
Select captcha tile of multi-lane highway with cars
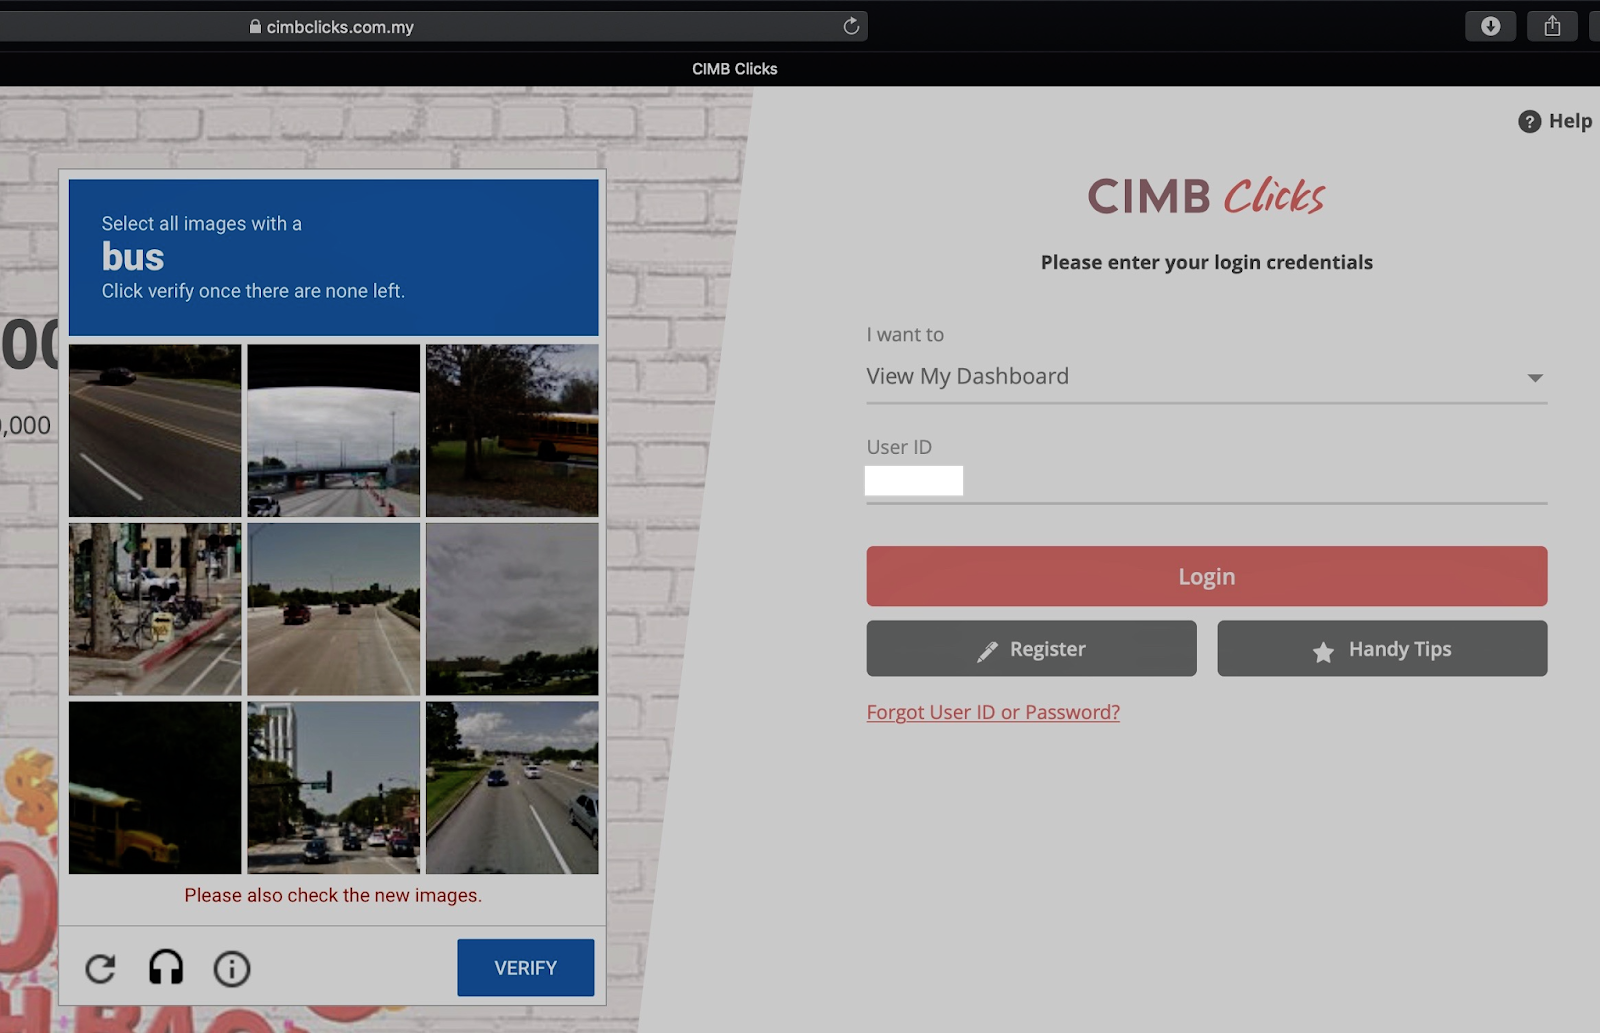tap(512, 788)
